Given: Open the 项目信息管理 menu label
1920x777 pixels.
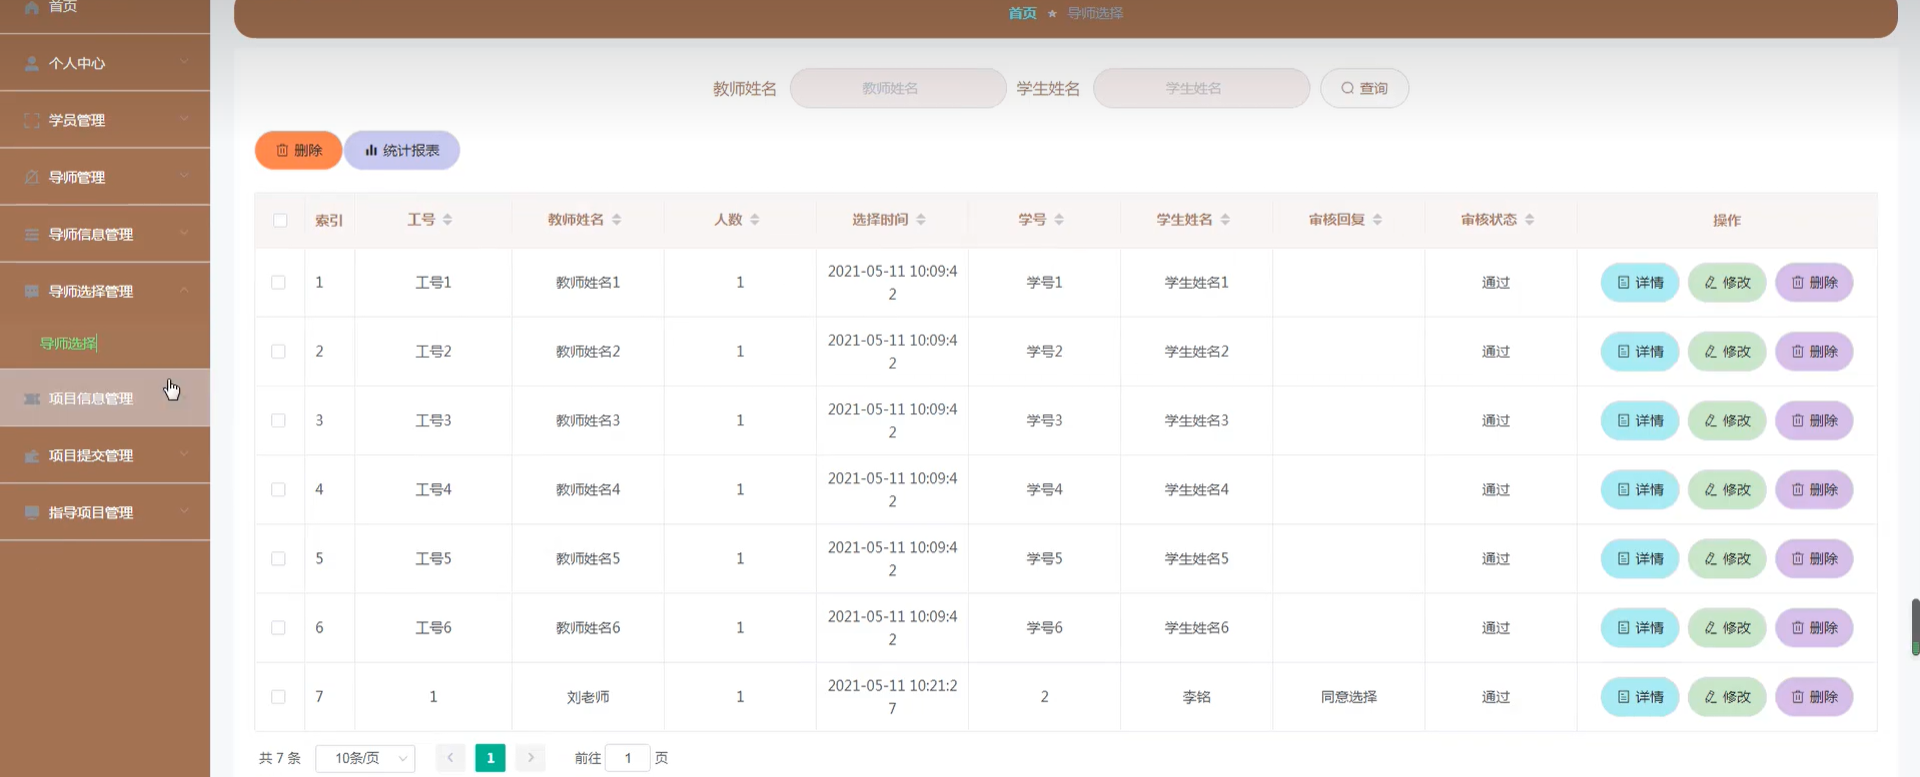Looking at the screenshot, I should pyautogui.click(x=91, y=398).
